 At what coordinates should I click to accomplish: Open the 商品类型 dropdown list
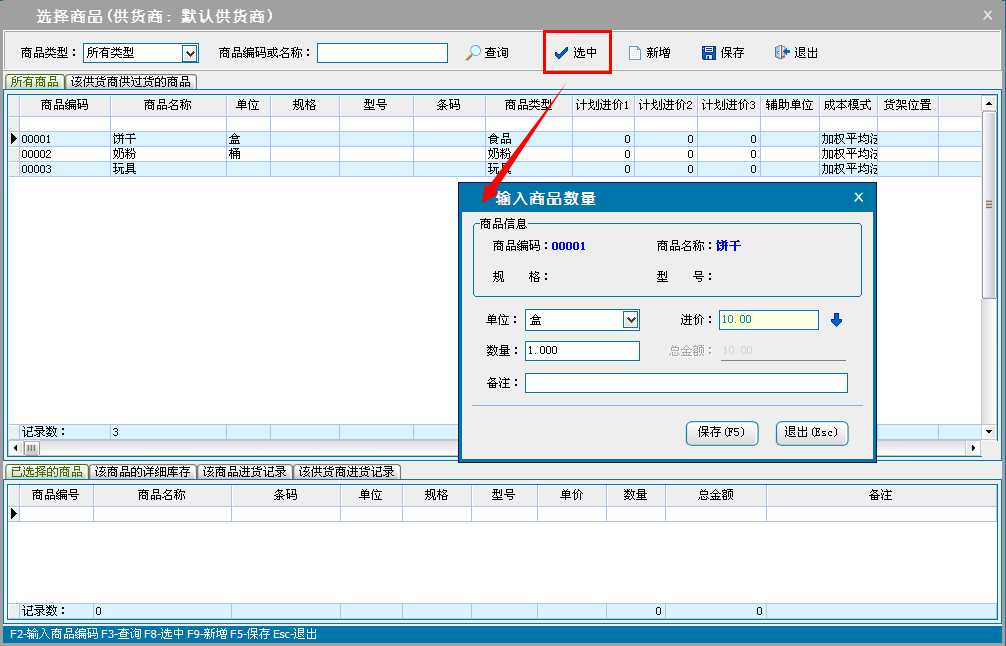point(190,53)
